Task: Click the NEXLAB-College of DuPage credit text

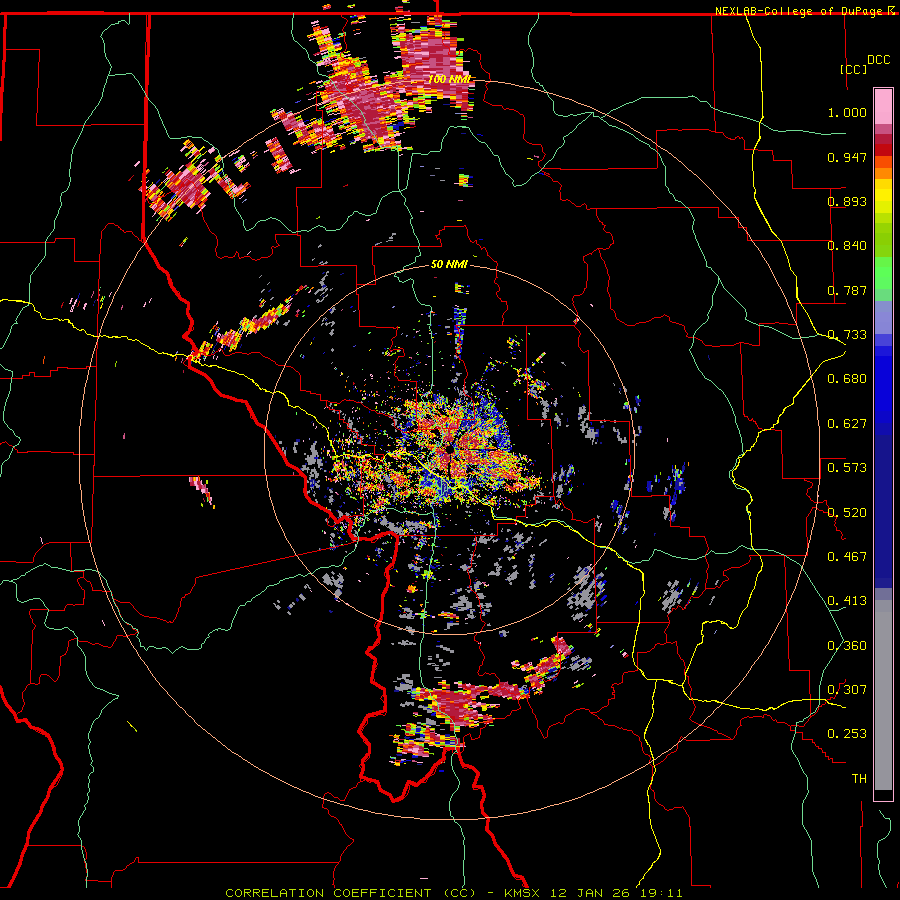Action: tap(798, 11)
